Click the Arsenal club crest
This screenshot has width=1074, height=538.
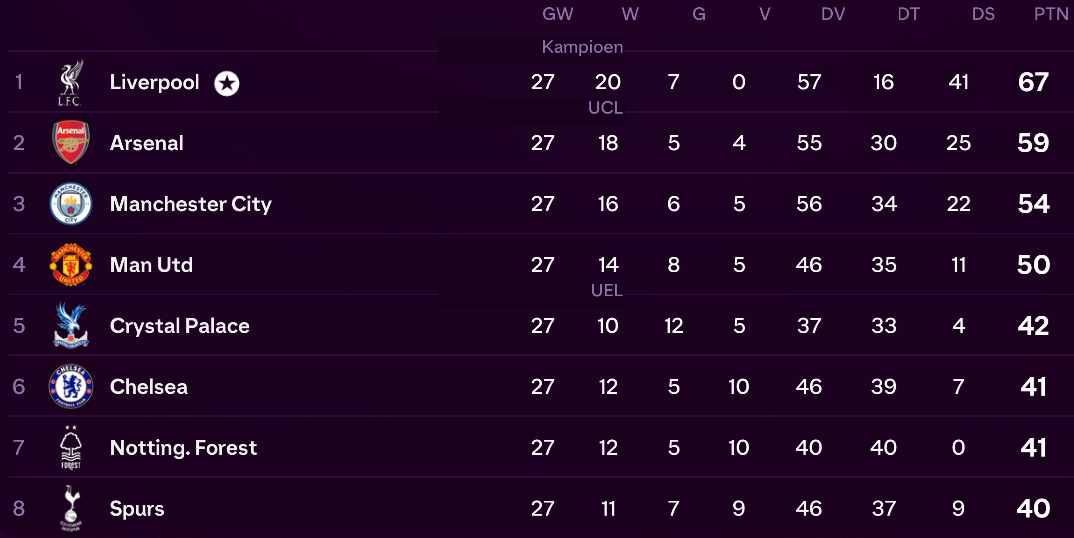(x=71, y=143)
